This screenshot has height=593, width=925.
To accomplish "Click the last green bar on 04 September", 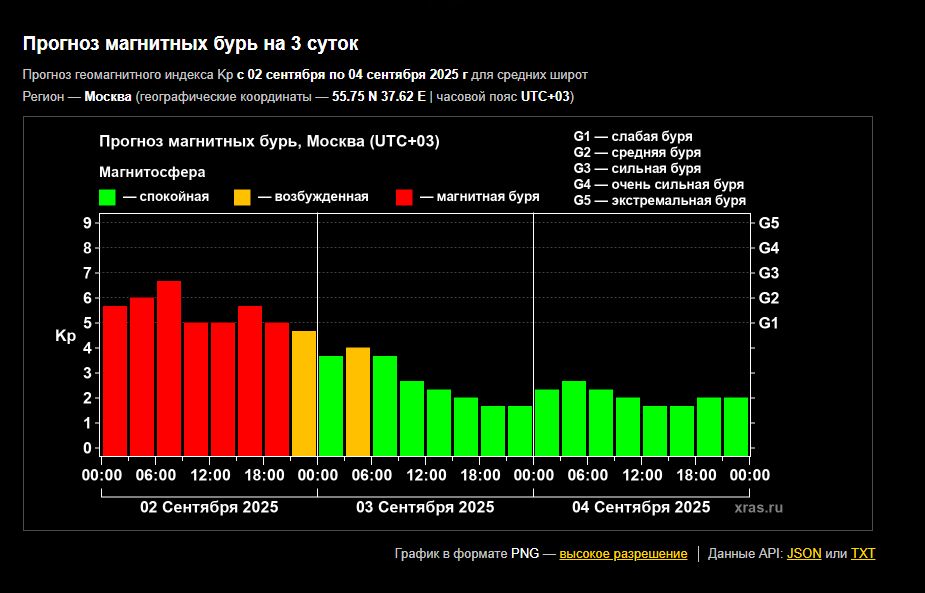I will tap(736, 426).
